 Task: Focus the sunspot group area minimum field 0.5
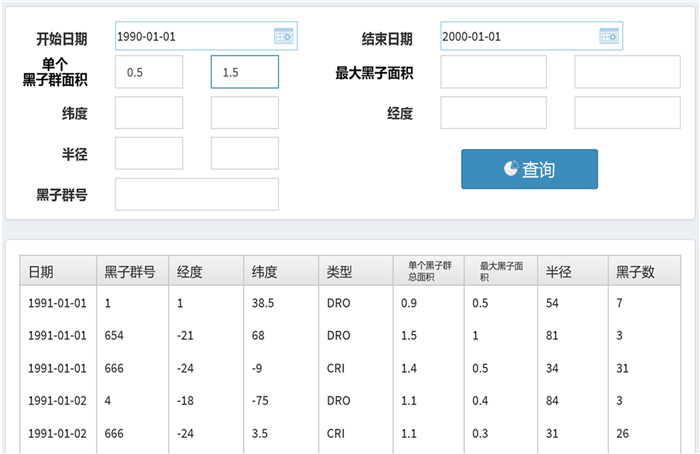[149, 72]
